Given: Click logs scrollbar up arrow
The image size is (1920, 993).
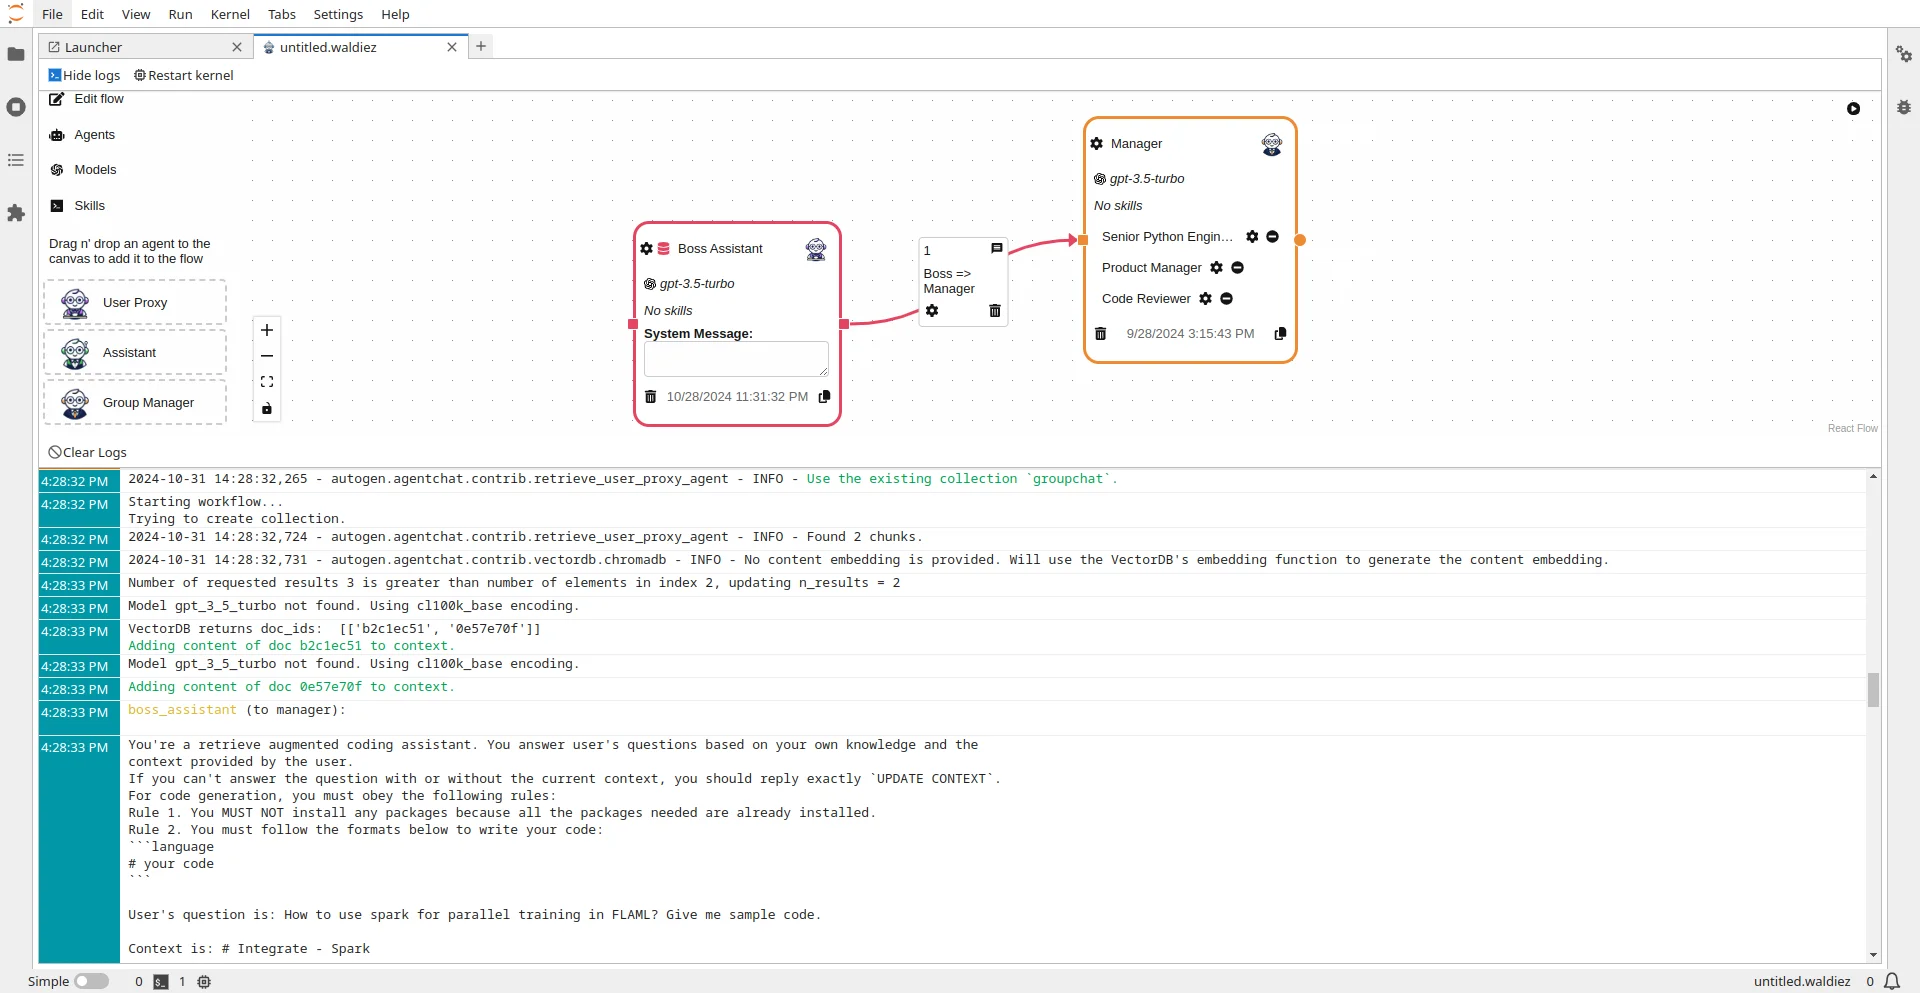Looking at the screenshot, I should coord(1873,477).
